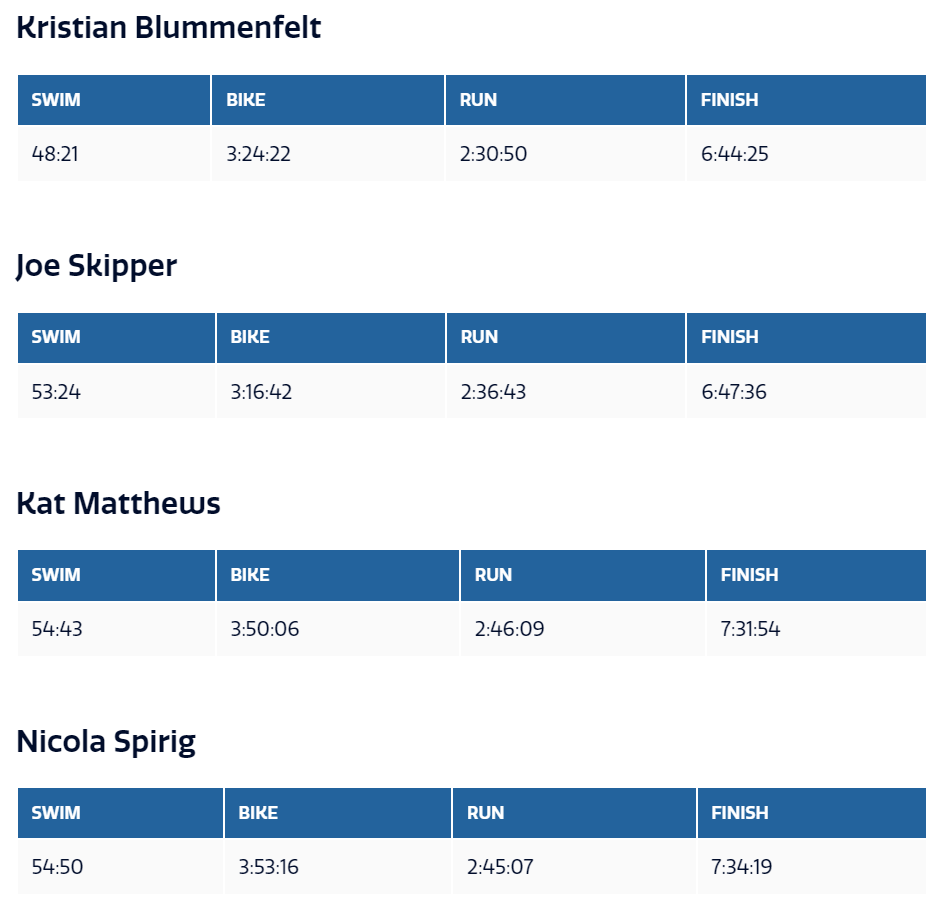Click the Nicola Spirig heading
Viewport: 936px width, 904px height.
click(106, 742)
